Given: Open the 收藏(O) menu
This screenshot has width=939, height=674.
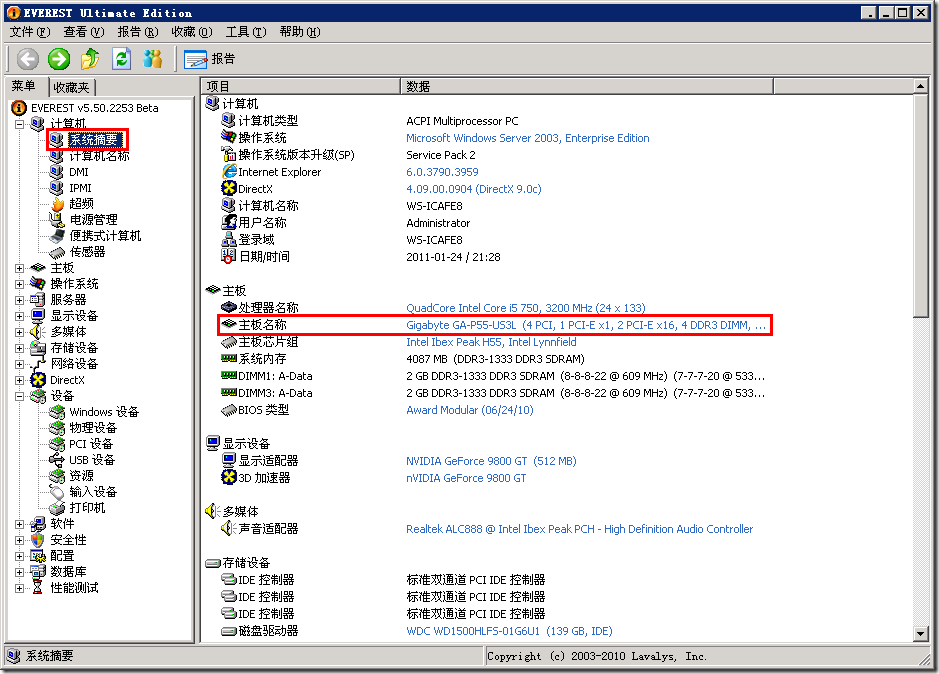Looking at the screenshot, I should coord(192,32).
